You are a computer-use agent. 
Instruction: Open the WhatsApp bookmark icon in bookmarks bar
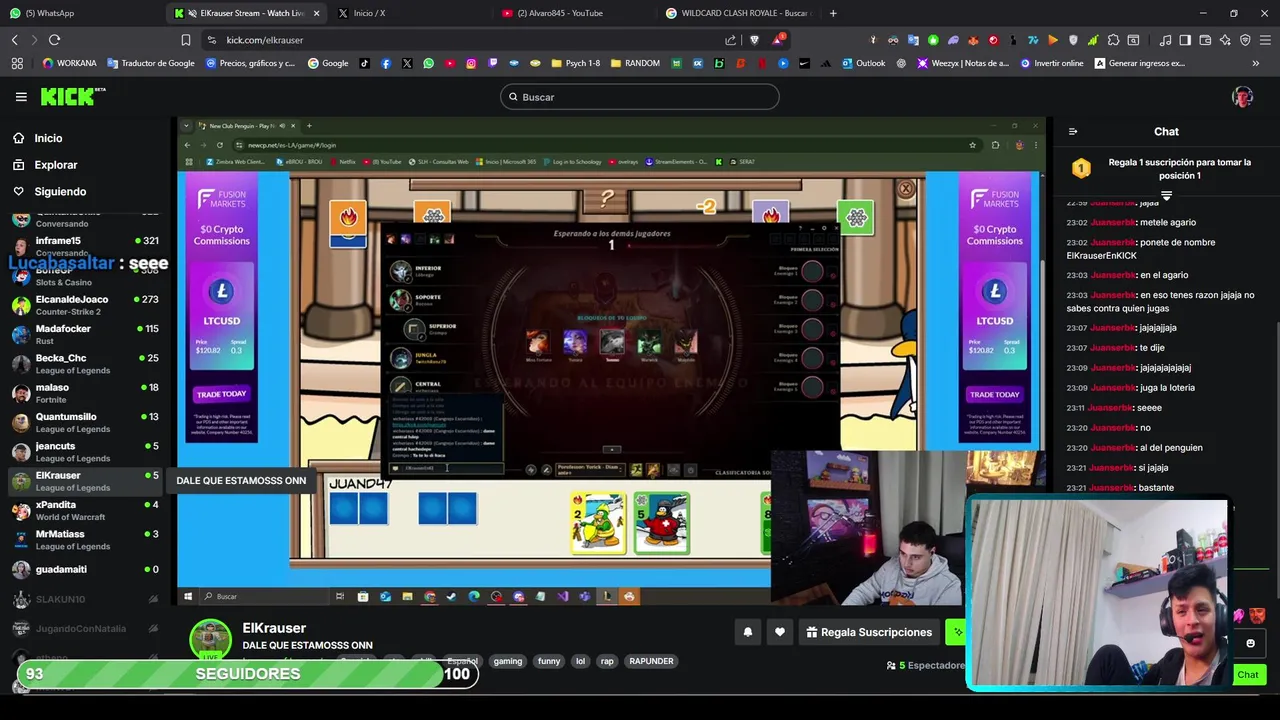tap(429, 63)
